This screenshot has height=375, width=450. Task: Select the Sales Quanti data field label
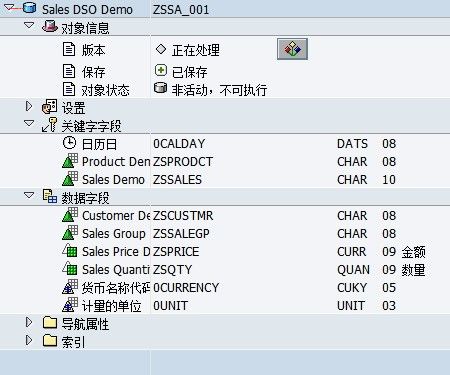pyautogui.click(x=116, y=270)
